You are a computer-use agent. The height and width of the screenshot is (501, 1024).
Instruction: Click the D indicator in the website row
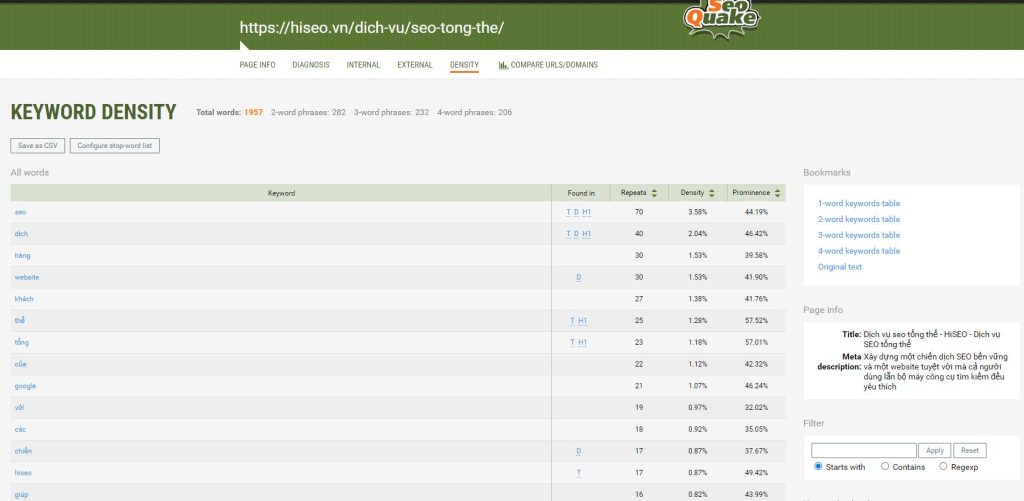coord(578,277)
